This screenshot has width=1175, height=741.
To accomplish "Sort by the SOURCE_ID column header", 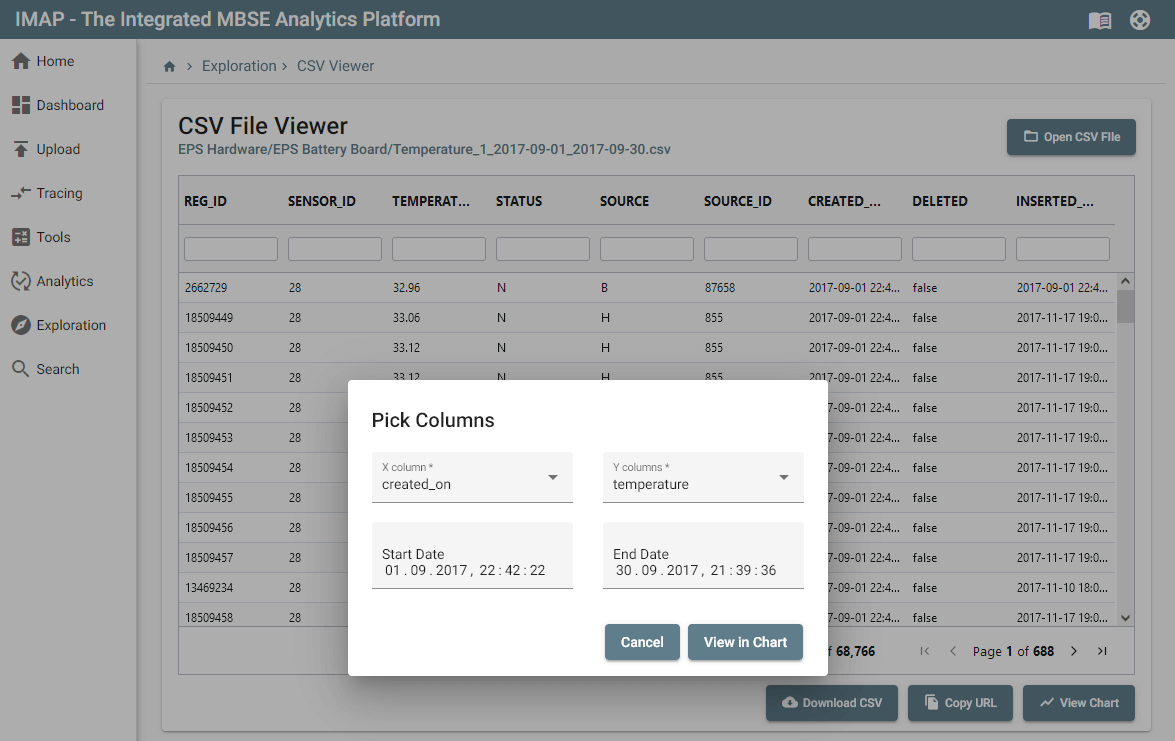I will pos(737,202).
